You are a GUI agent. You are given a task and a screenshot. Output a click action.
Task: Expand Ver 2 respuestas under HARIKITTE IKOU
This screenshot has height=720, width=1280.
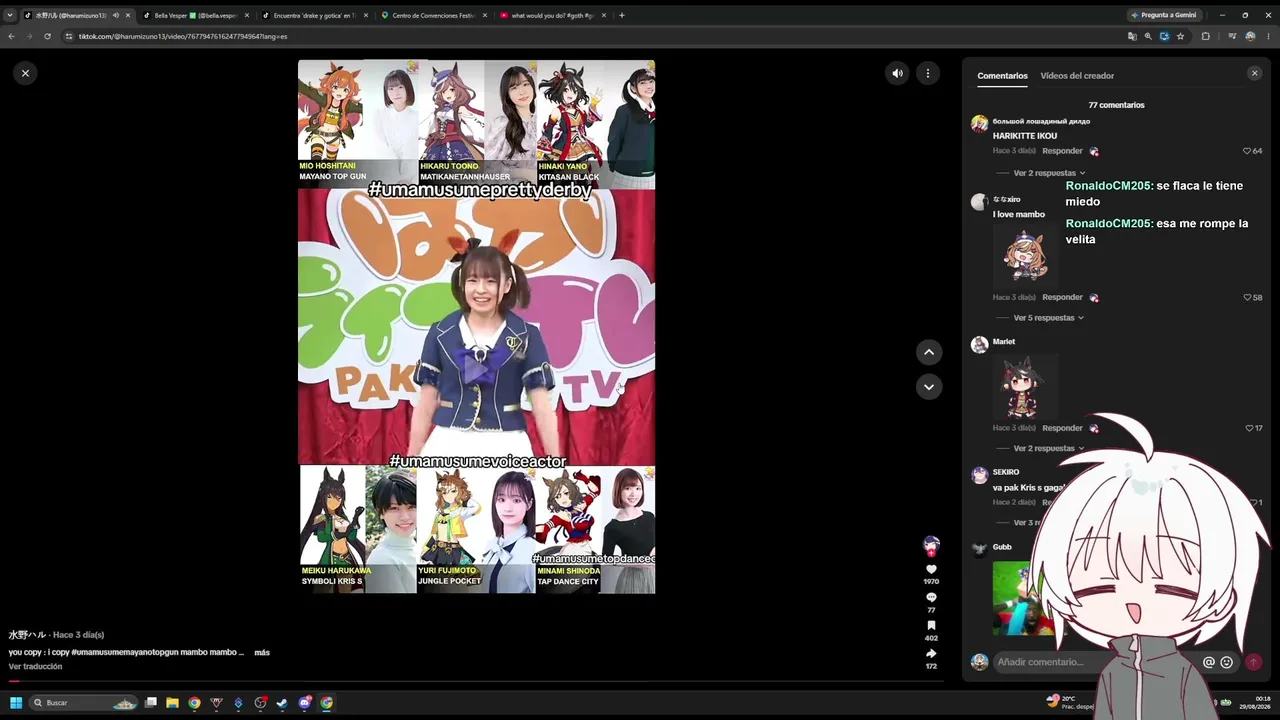[x=1049, y=173]
